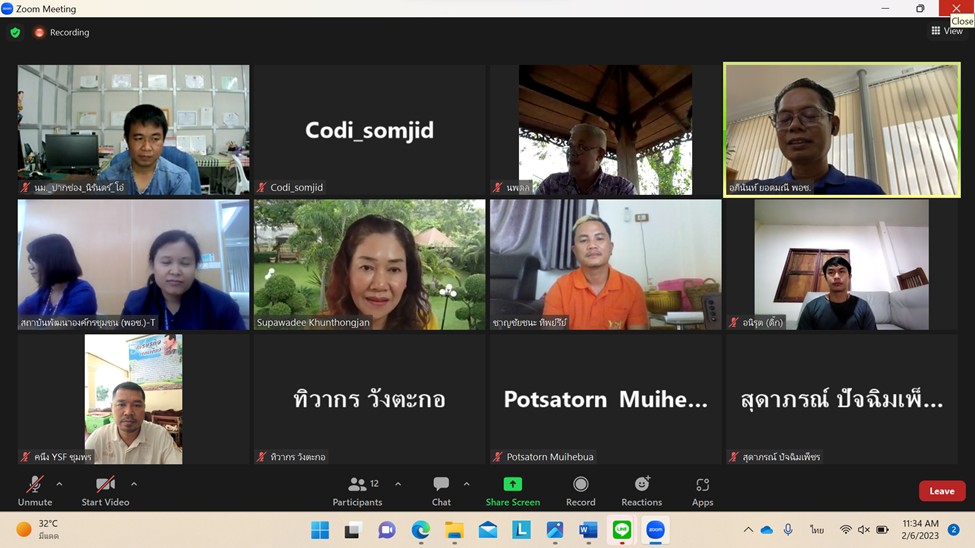This screenshot has width=975, height=548.
Task: Click the green encryption shield icon
Action: (15, 32)
